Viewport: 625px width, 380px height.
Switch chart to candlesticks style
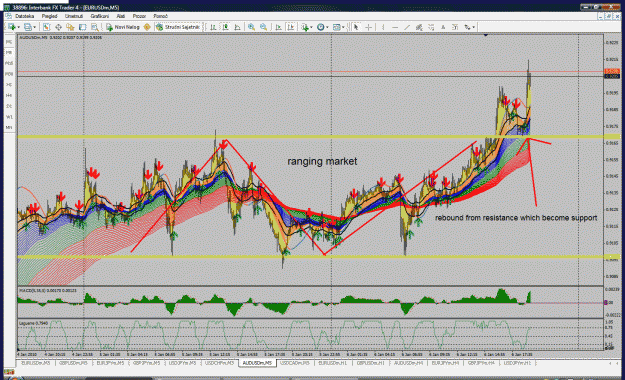pos(226,27)
